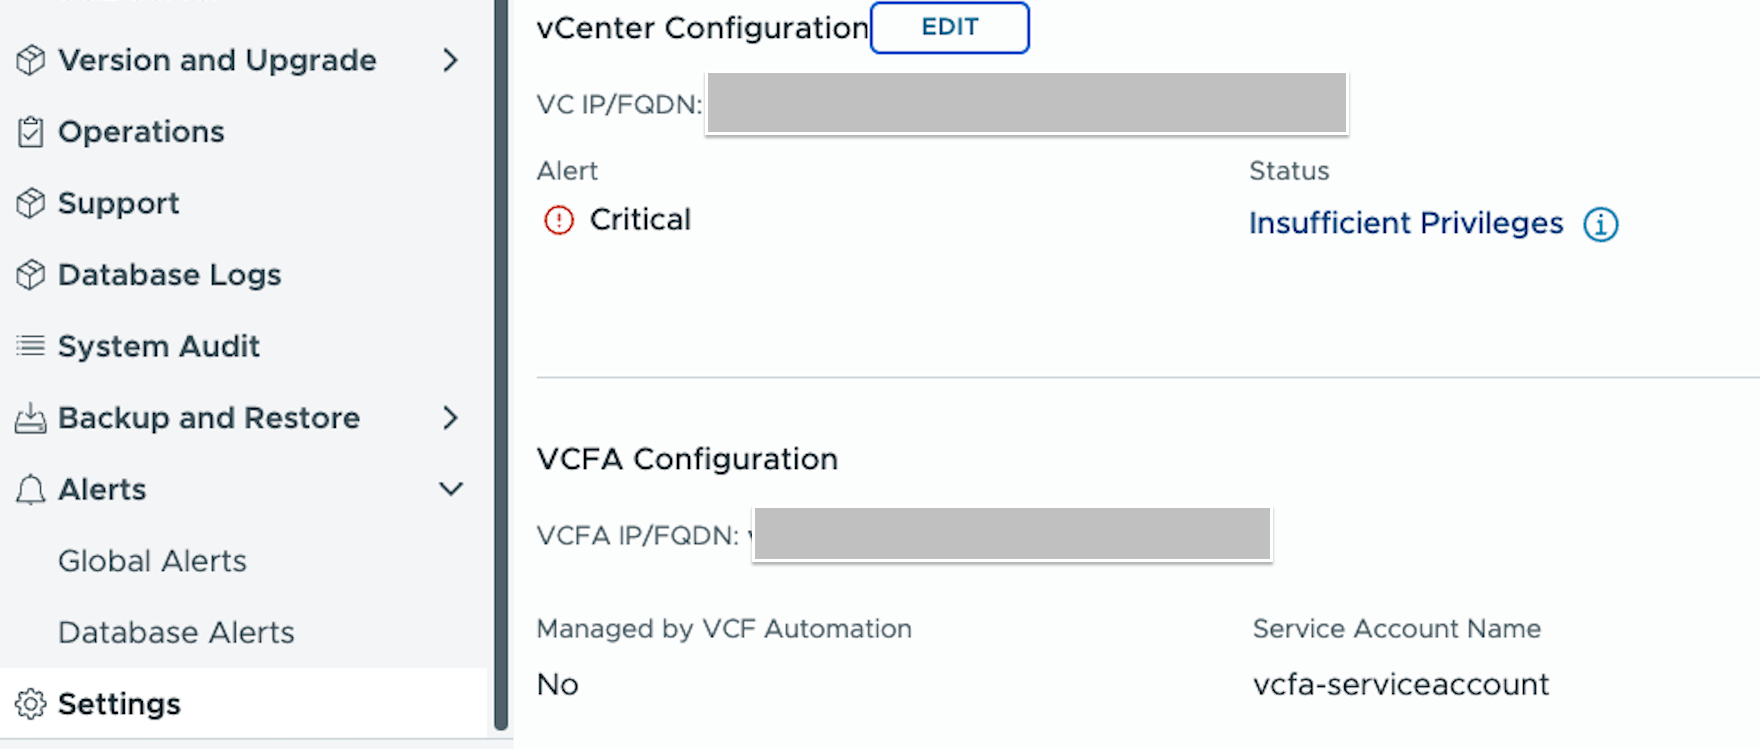The image size is (1760, 749).
Task: Click EDIT button for vCenter Configuration
Action: click(x=950, y=27)
